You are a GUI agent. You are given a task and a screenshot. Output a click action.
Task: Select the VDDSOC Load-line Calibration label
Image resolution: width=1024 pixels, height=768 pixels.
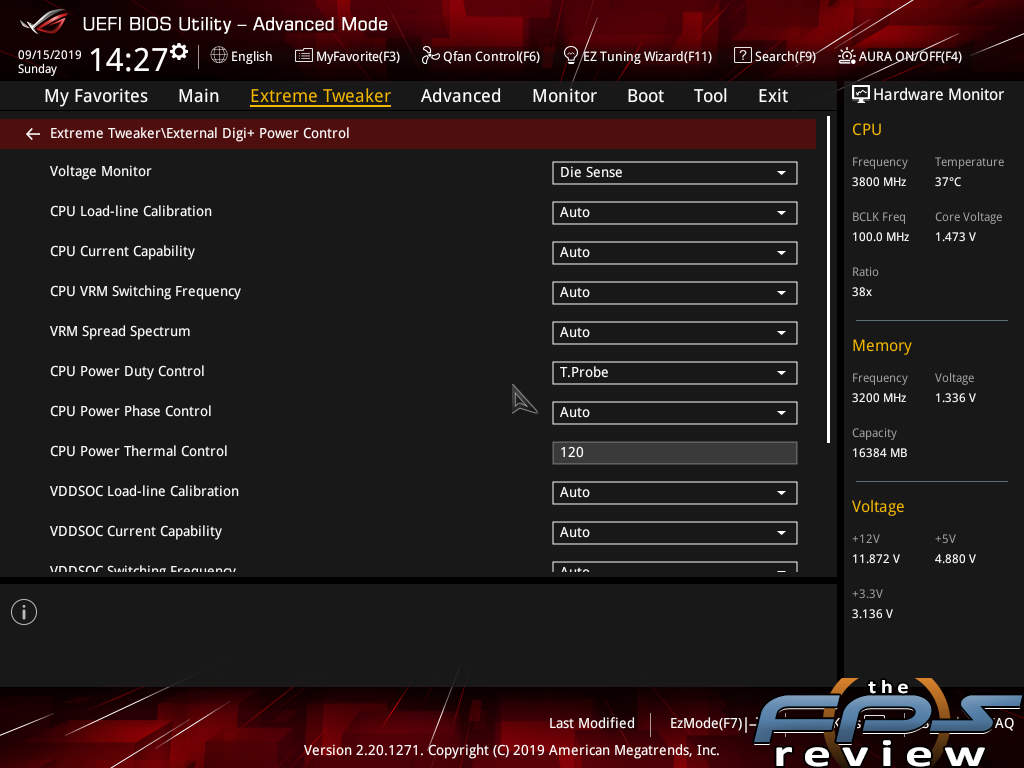(x=144, y=491)
